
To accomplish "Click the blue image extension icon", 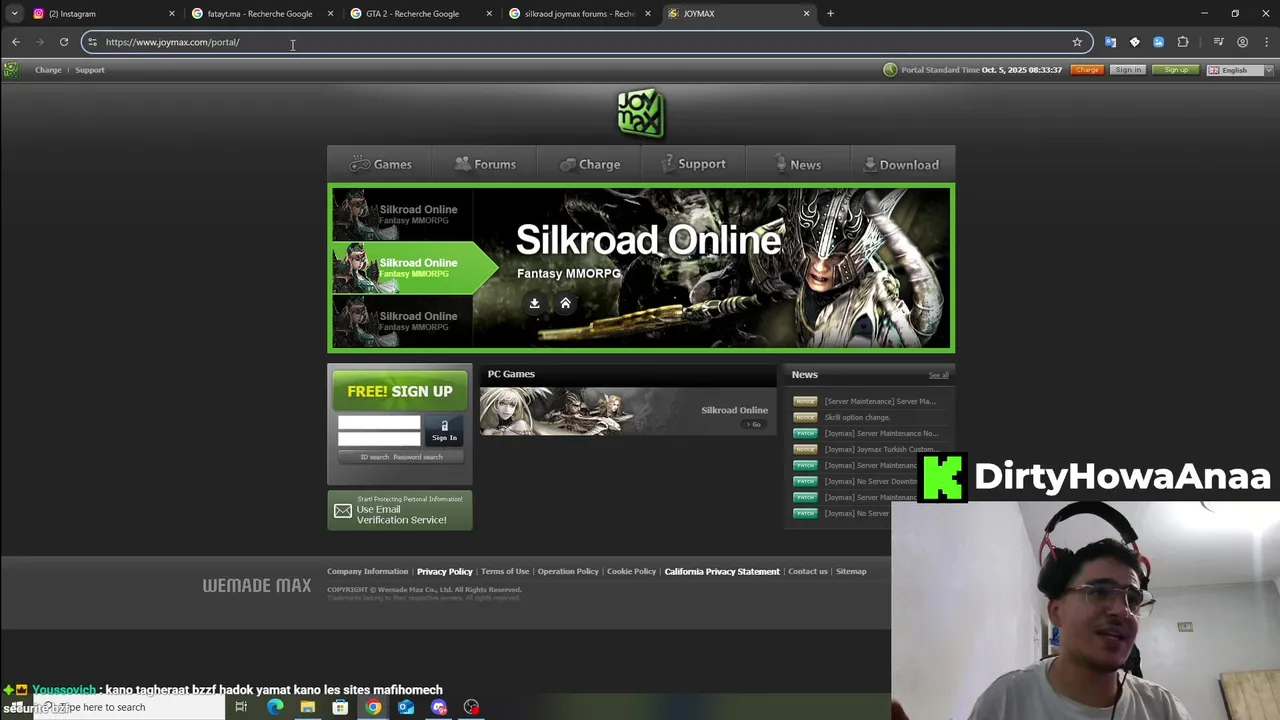I will coord(1158,42).
